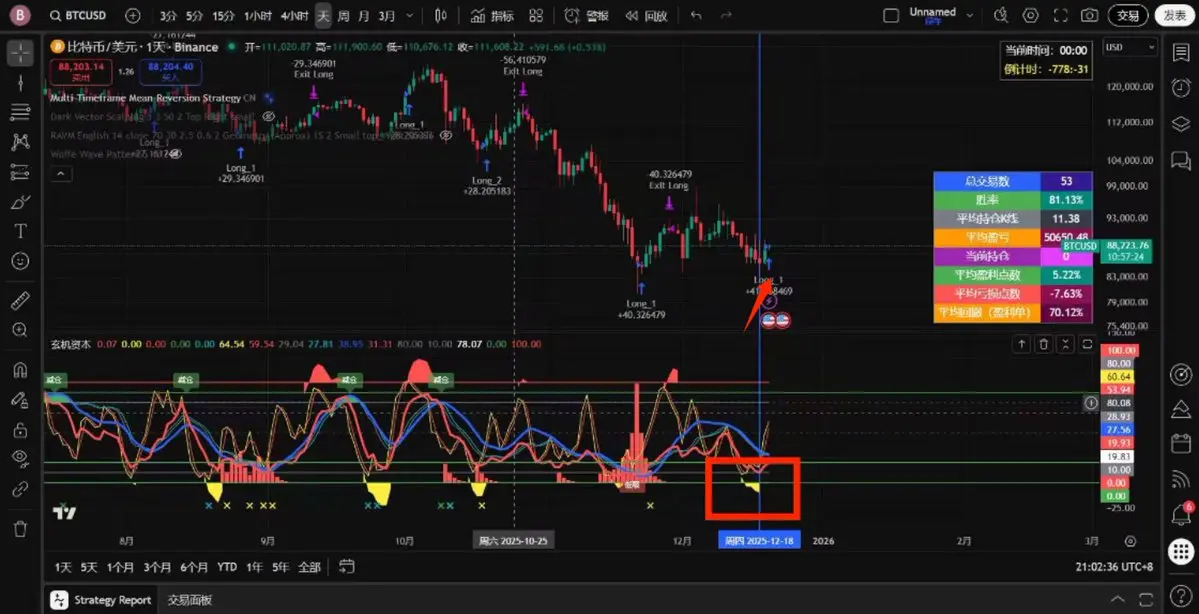Open chart settings hexagon icon
Screen dimensions: 1199x614
tap(1029, 15)
